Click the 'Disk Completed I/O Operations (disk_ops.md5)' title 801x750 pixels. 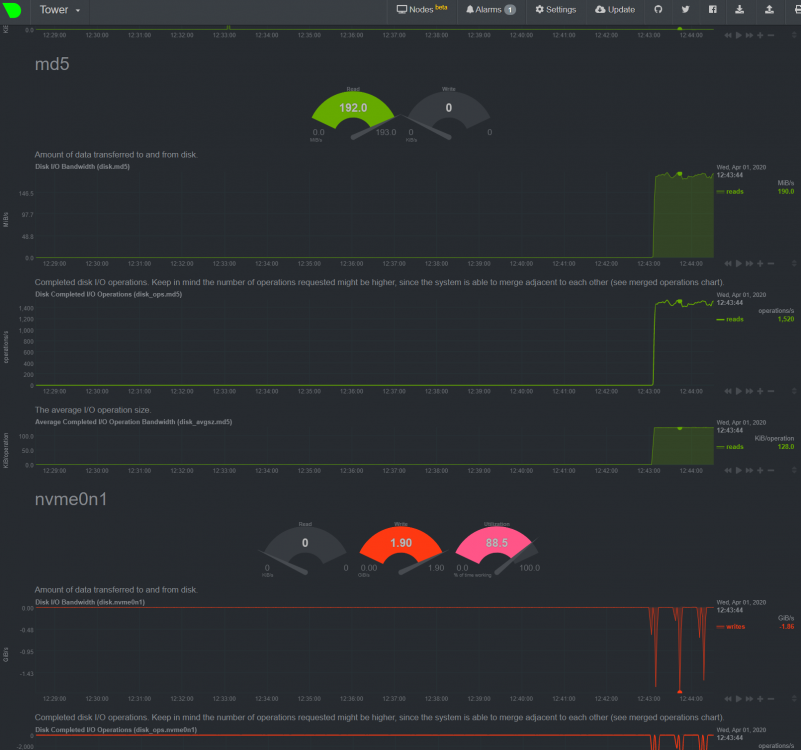(x=108, y=294)
